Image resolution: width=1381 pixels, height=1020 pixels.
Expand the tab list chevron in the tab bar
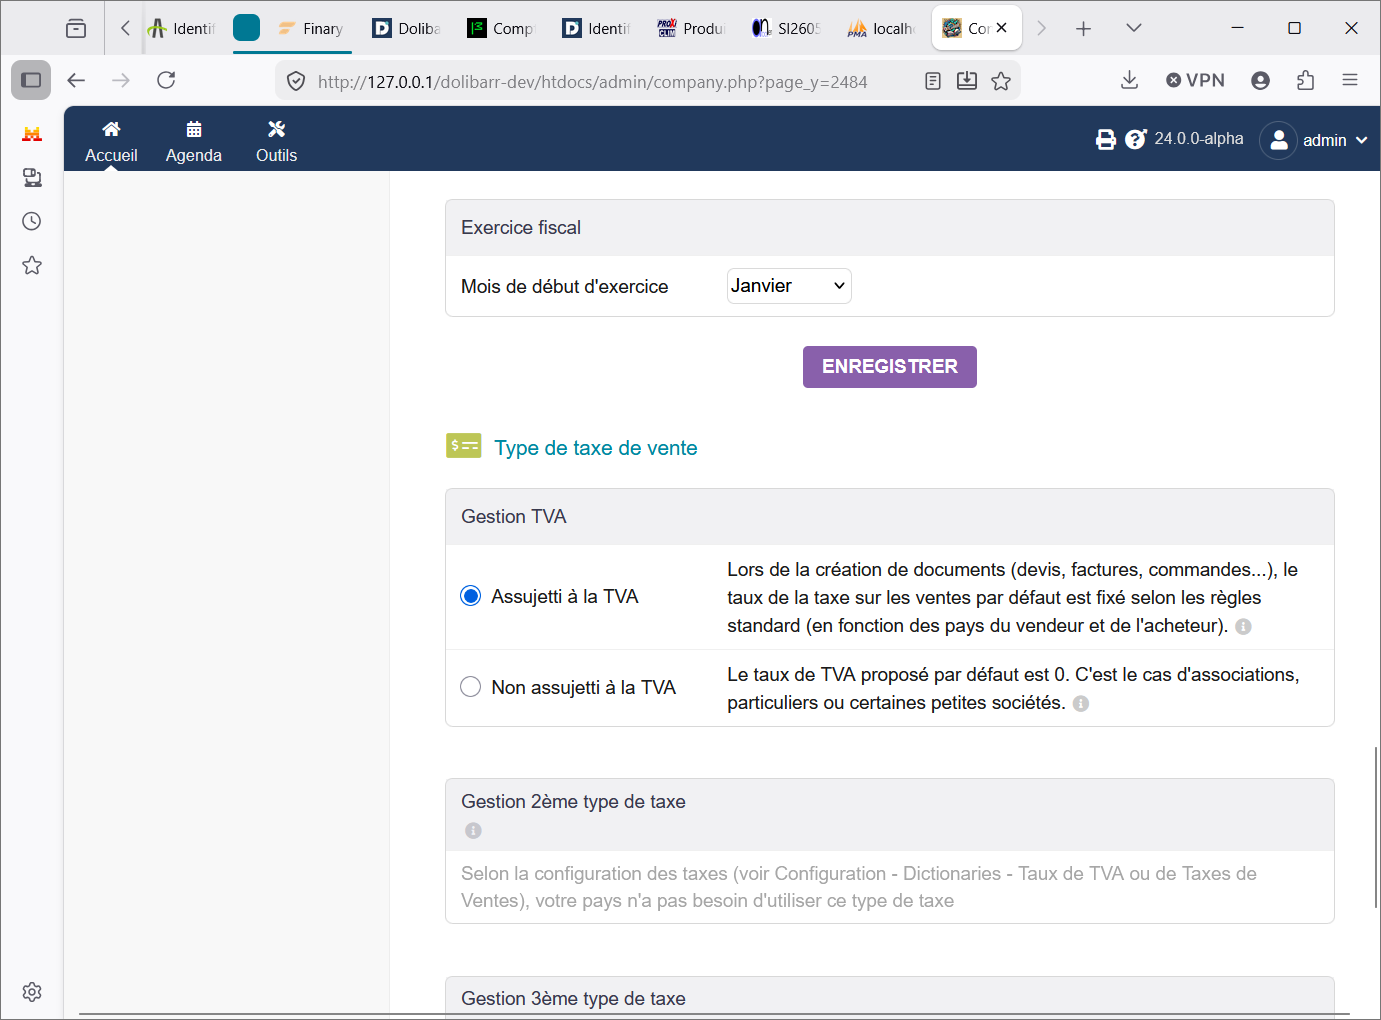coord(1133,28)
